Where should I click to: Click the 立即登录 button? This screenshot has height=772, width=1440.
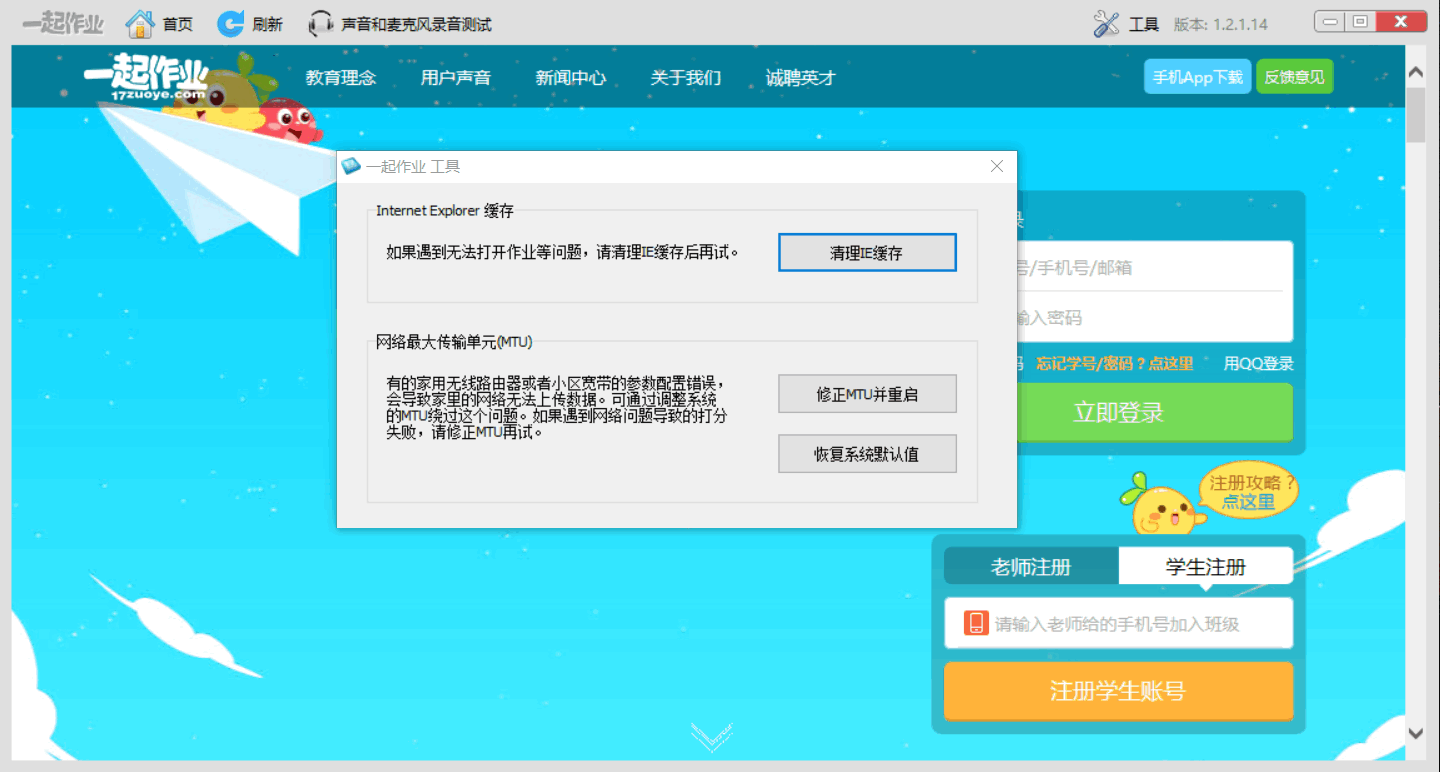(1155, 412)
